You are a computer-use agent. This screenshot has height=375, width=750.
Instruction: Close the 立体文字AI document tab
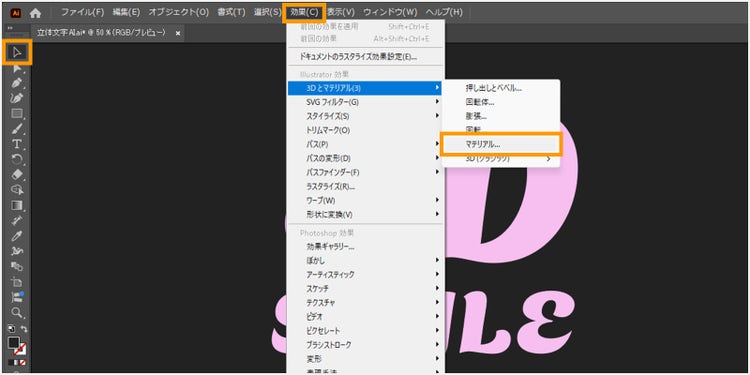[178, 33]
